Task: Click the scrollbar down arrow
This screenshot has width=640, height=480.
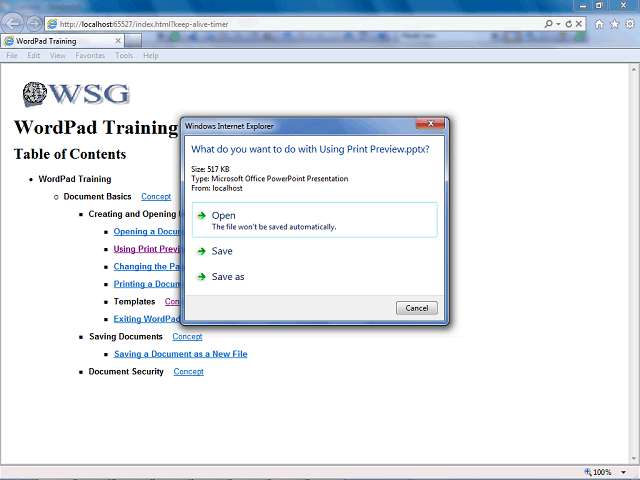Action: pos(634,459)
